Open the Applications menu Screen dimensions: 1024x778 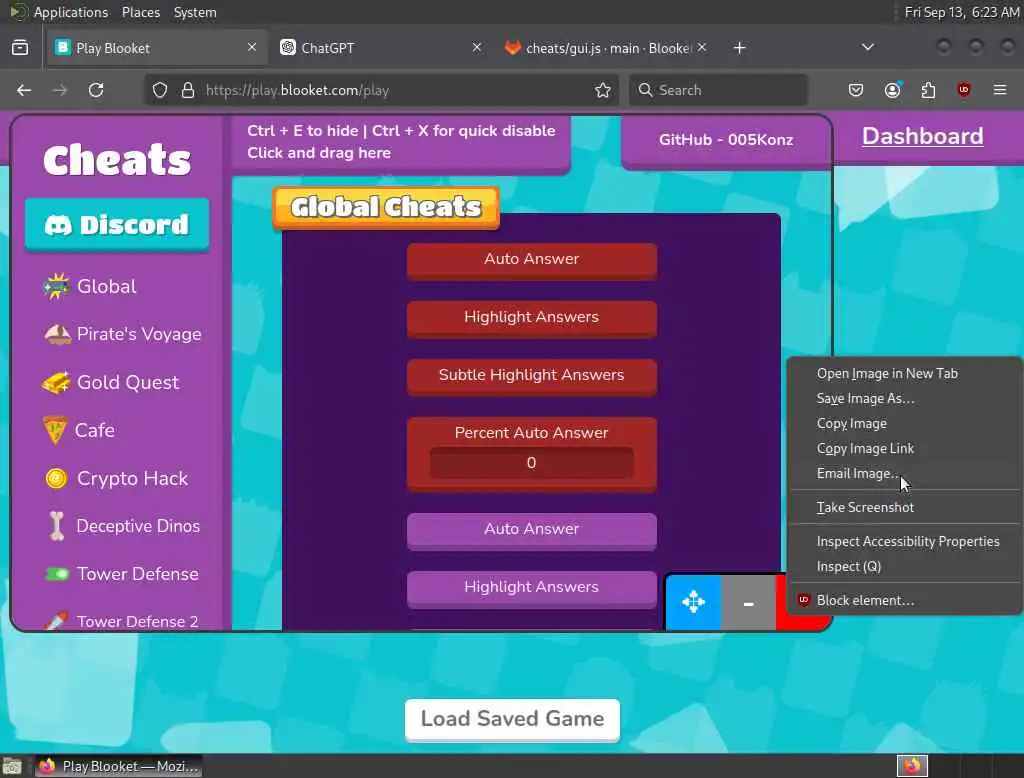point(71,12)
